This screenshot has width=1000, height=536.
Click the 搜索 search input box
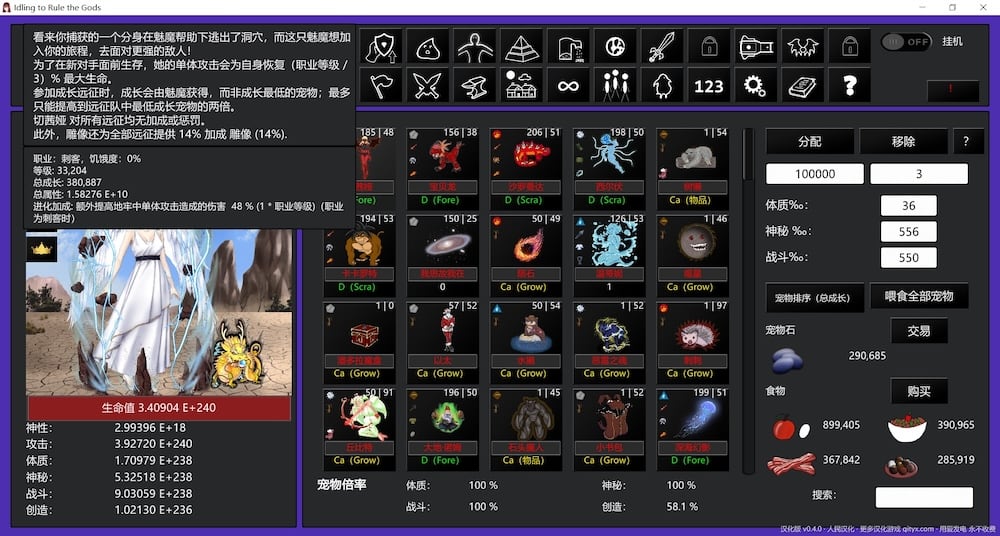tap(924, 497)
